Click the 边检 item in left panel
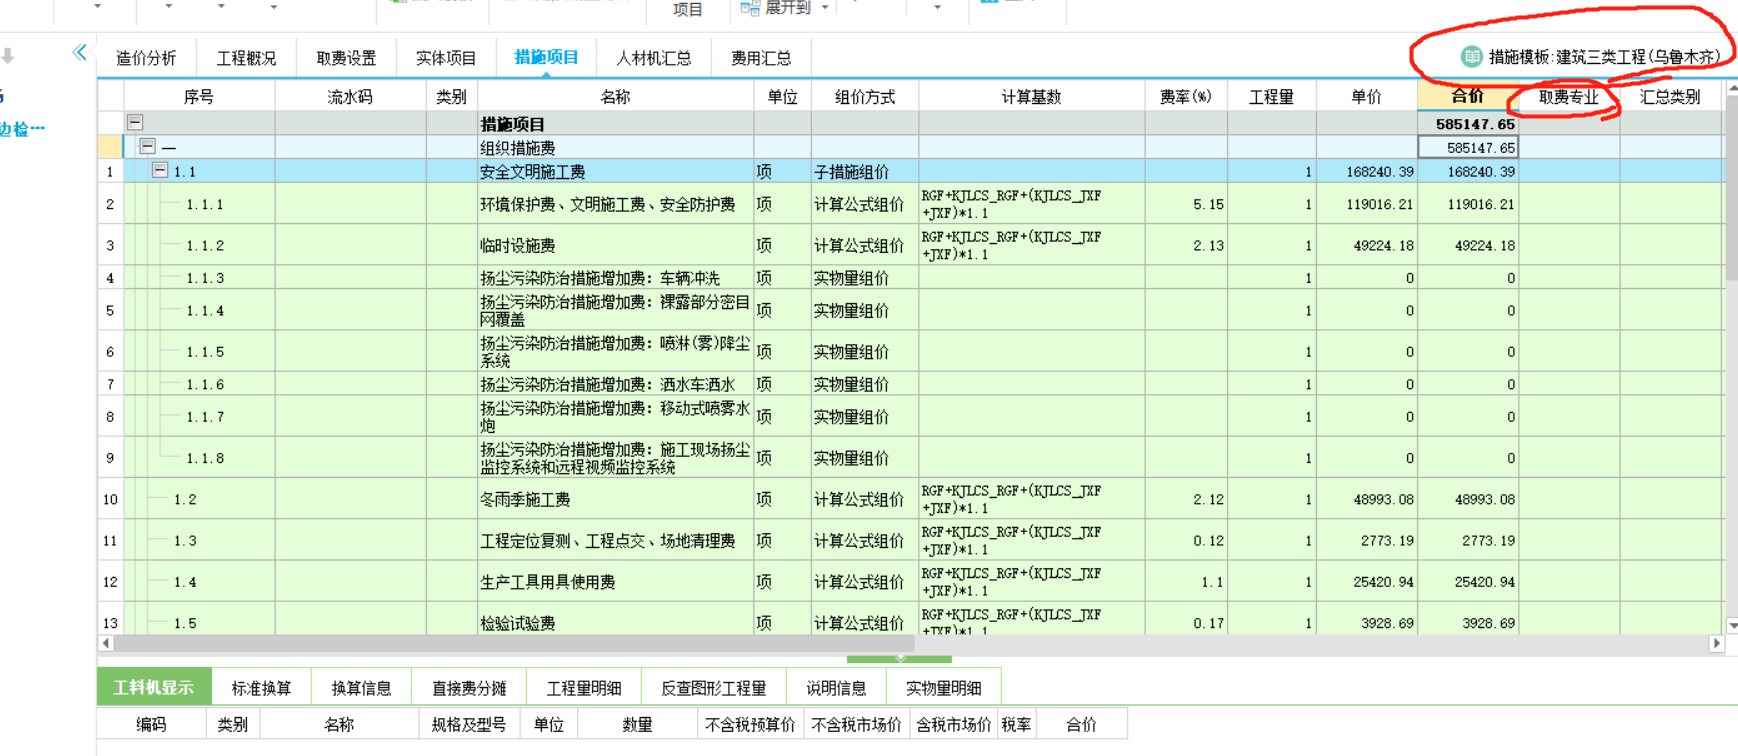This screenshot has width=1738, height=756. click(21, 129)
